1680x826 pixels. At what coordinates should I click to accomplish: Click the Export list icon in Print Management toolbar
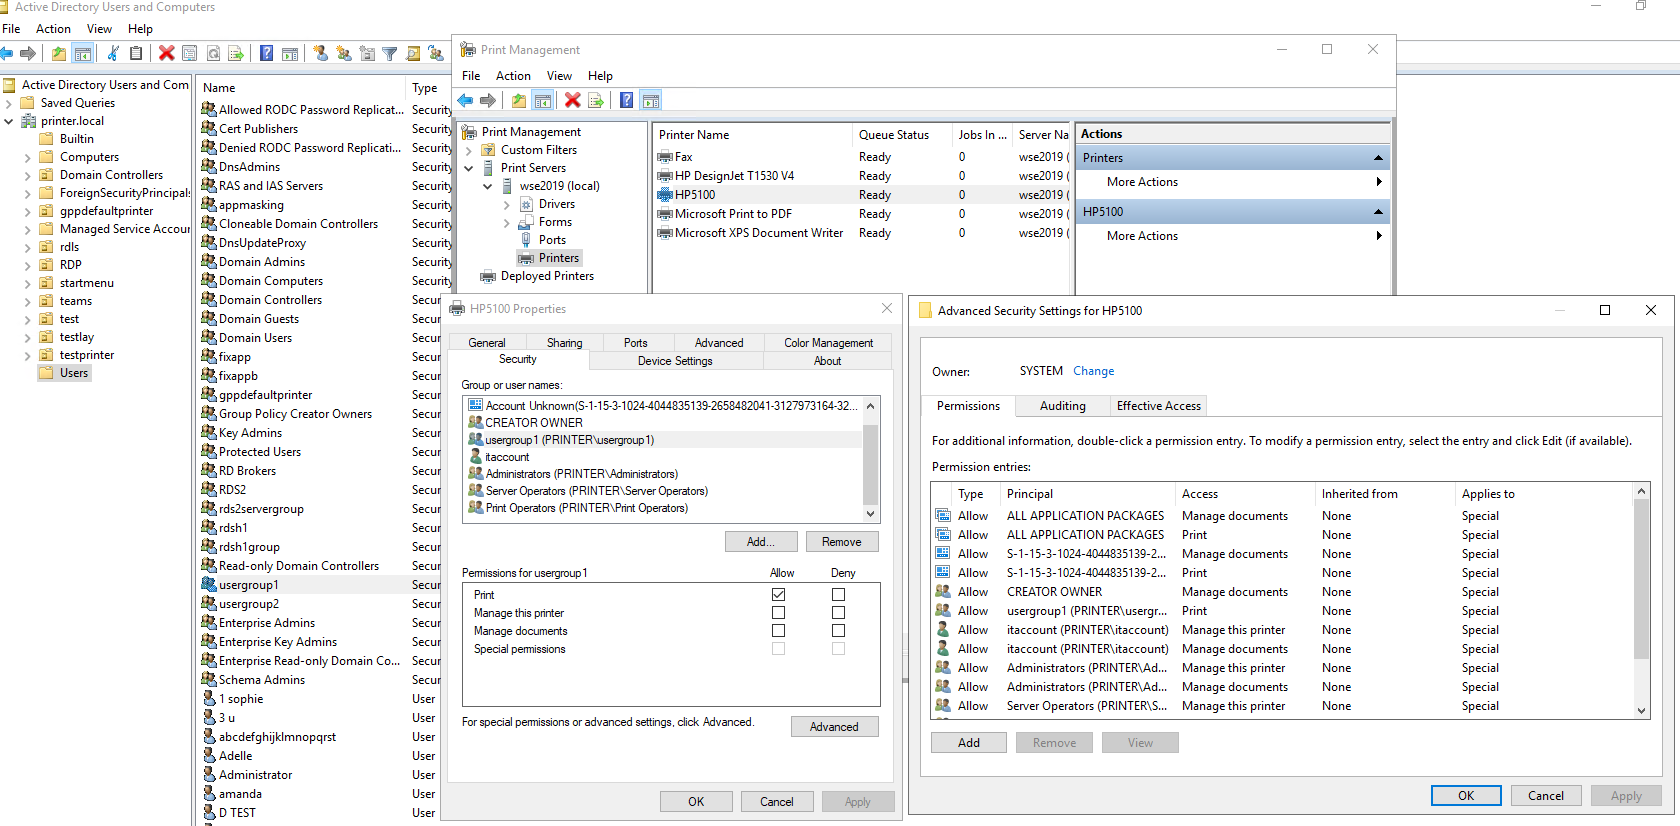(596, 100)
